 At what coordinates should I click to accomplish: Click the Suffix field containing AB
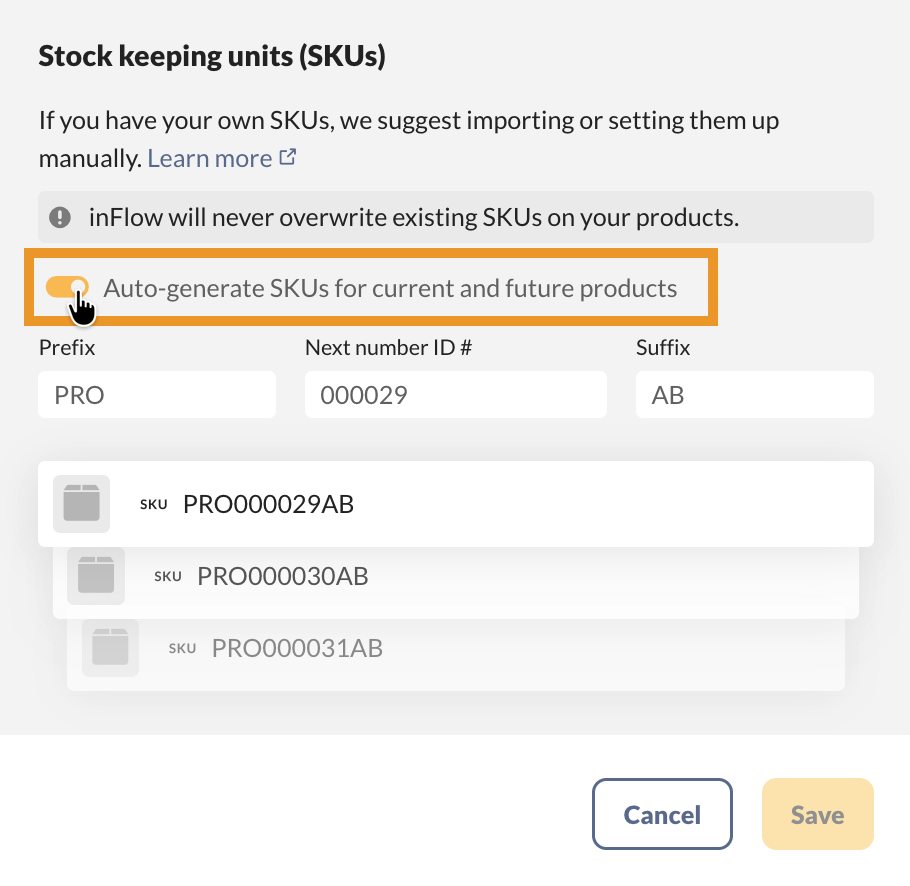(754, 395)
